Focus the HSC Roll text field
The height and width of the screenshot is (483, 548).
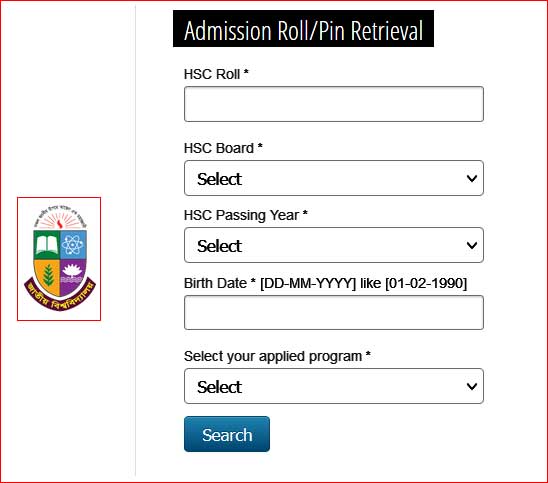tap(334, 104)
